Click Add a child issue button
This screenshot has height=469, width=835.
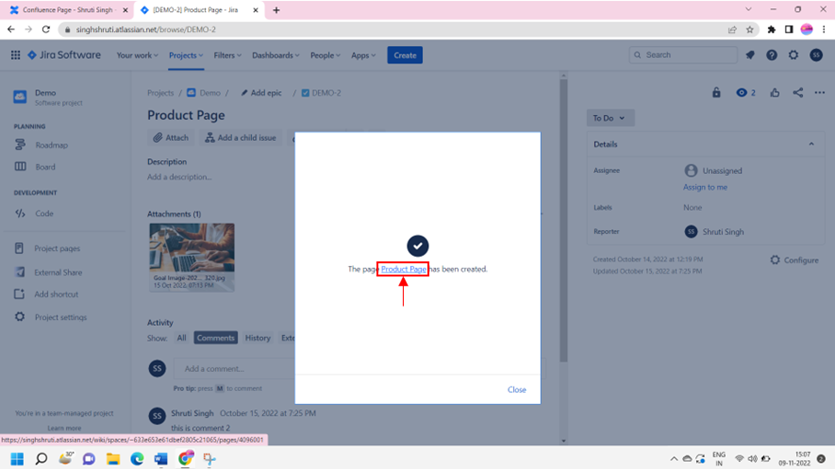point(241,138)
